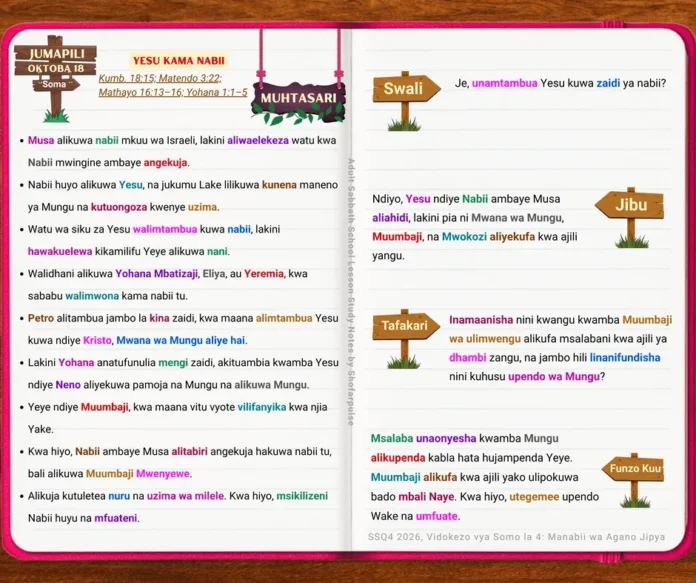
Task: Click the red name "Yeremia"
Action: [x=264, y=274]
